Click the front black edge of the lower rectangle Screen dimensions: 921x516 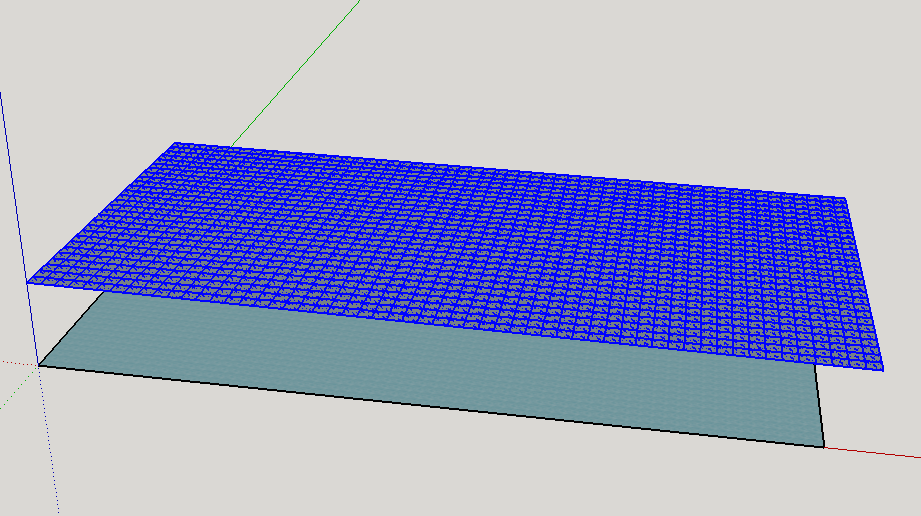[430, 406]
